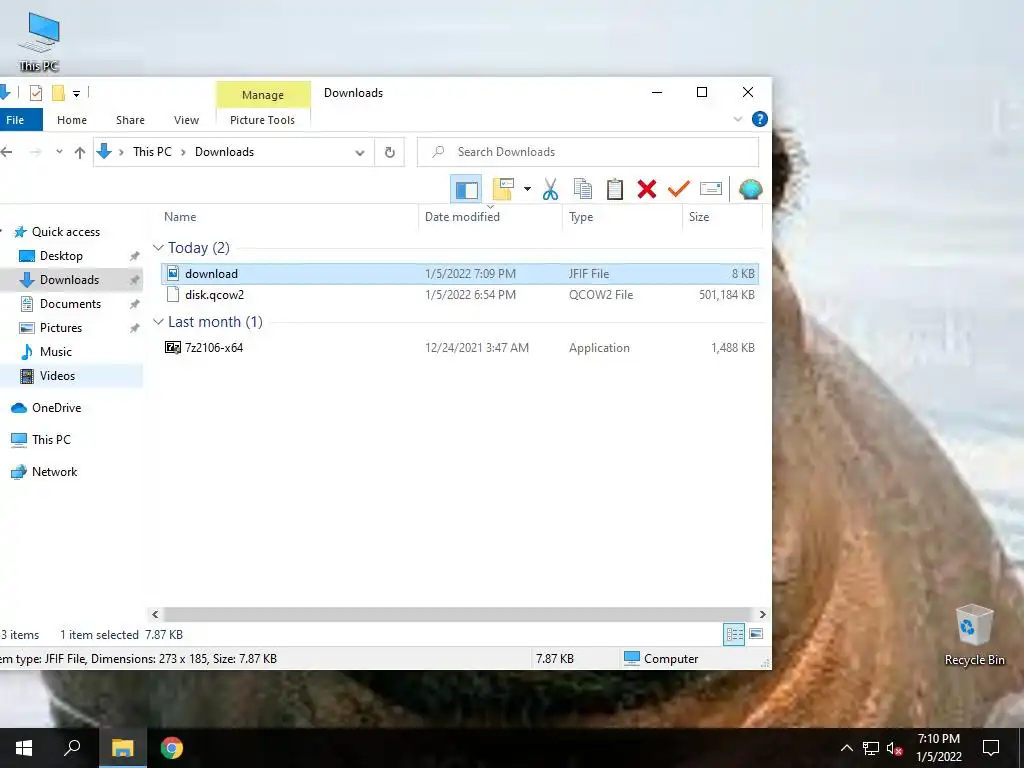Refresh the Downloads folder view
The height and width of the screenshot is (768, 1024).
click(390, 152)
